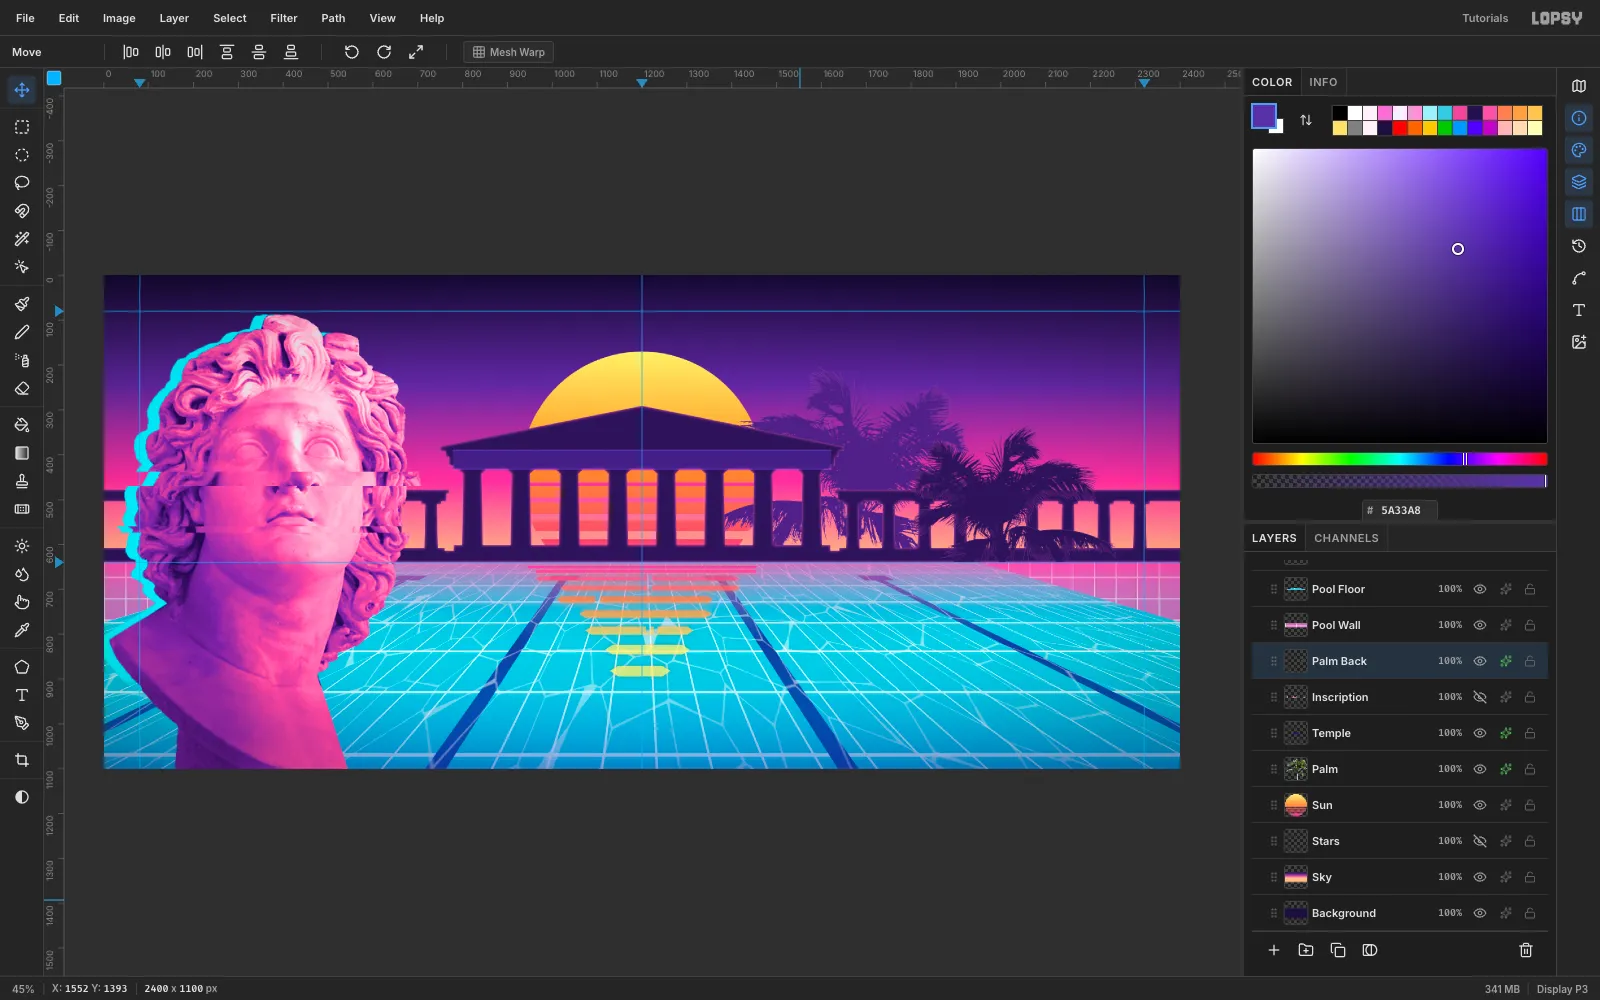Click the Mesh Warp button
This screenshot has width=1600, height=1000.
tap(508, 52)
